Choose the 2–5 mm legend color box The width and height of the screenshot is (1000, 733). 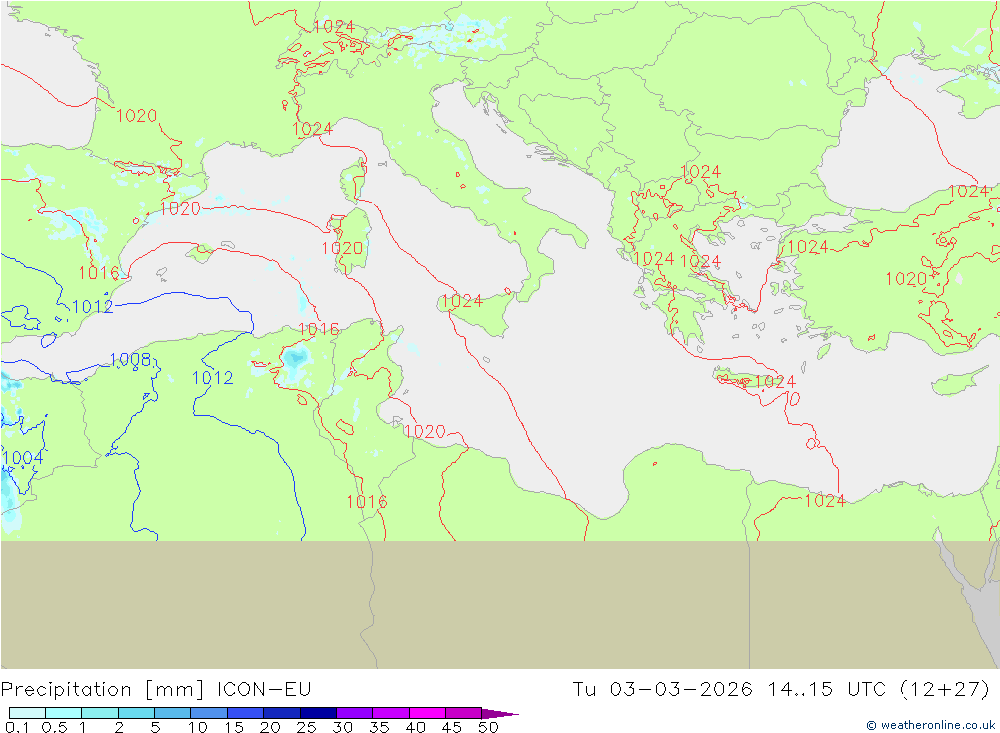click(x=136, y=713)
